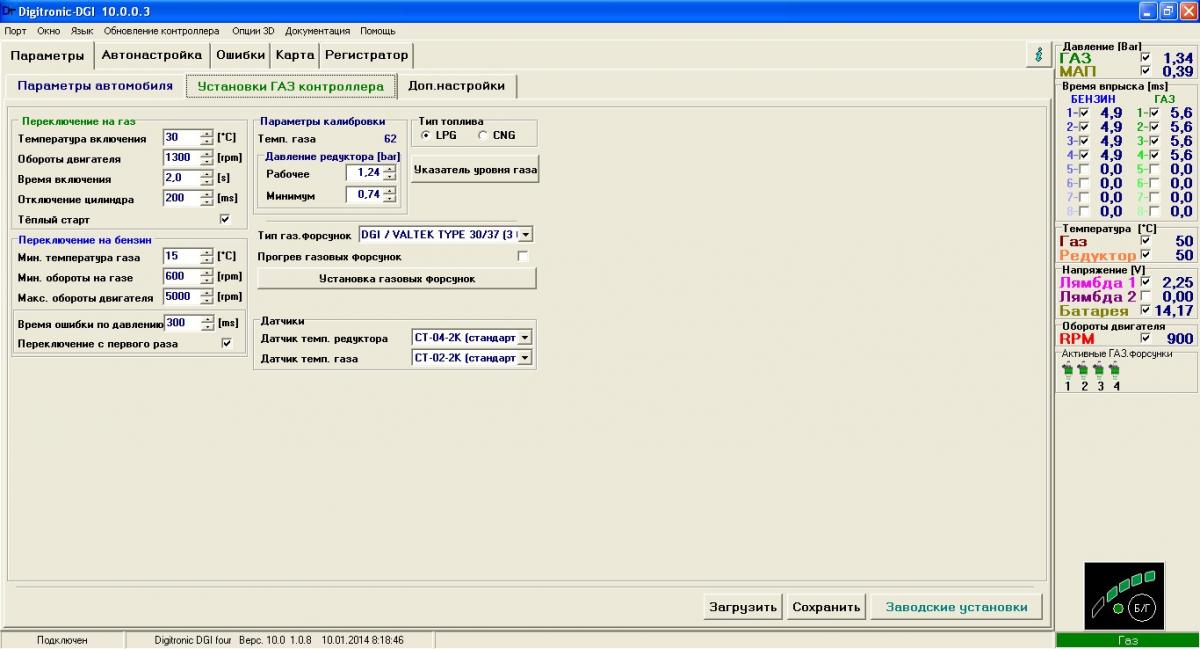
Task: Decrease Обороты двигателя with spinner down arrow
Action: [x=207, y=163]
